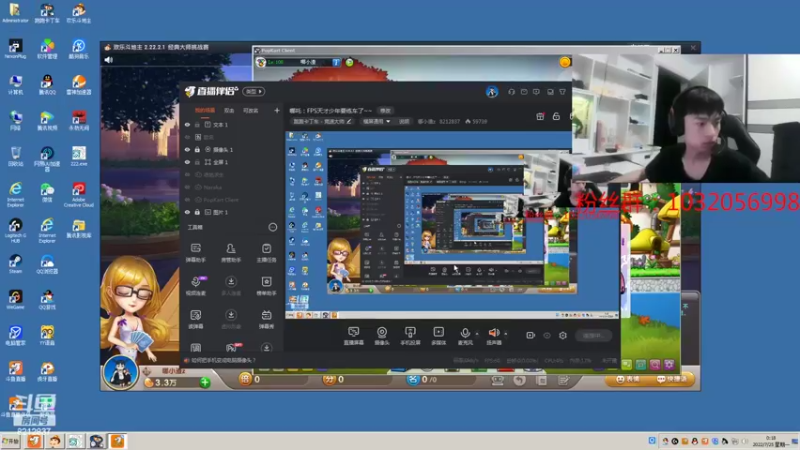This screenshot has width=800, height=450.
Task: Open the PK tool in toolbox
Action: point(232,347)
